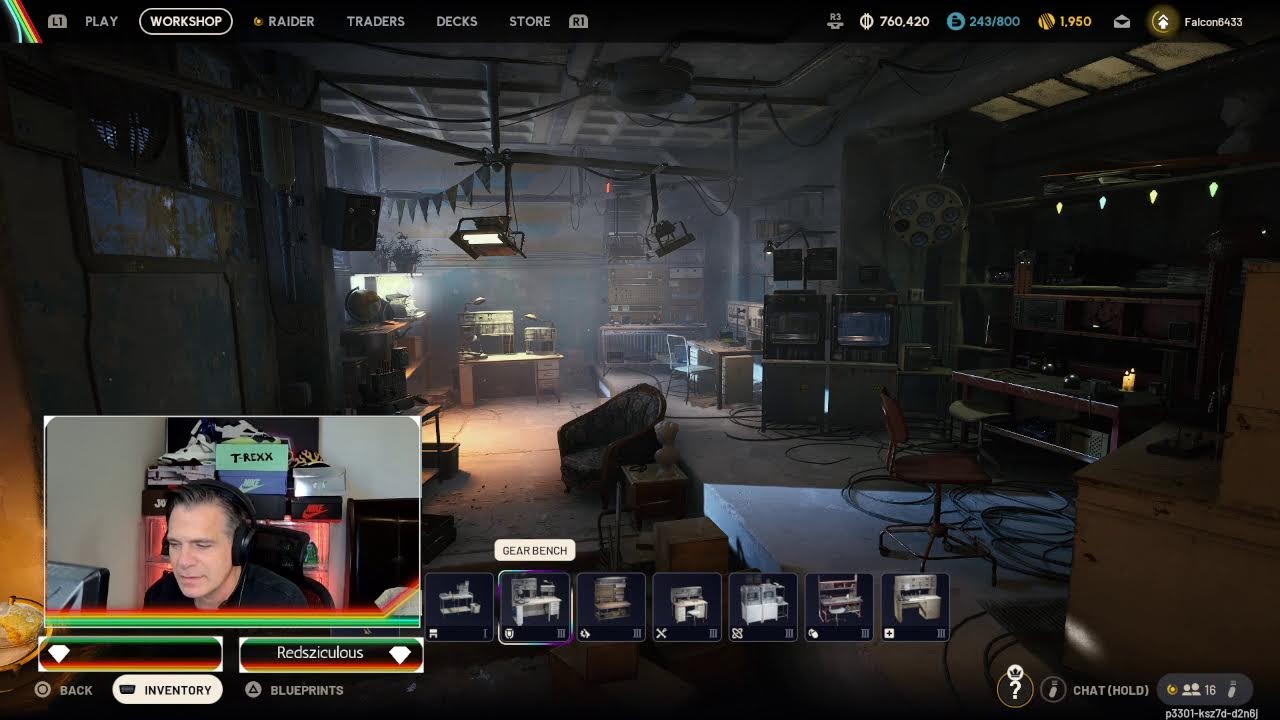Click the stick icon beside CHAT (HOLD)

click(1053, 689)
